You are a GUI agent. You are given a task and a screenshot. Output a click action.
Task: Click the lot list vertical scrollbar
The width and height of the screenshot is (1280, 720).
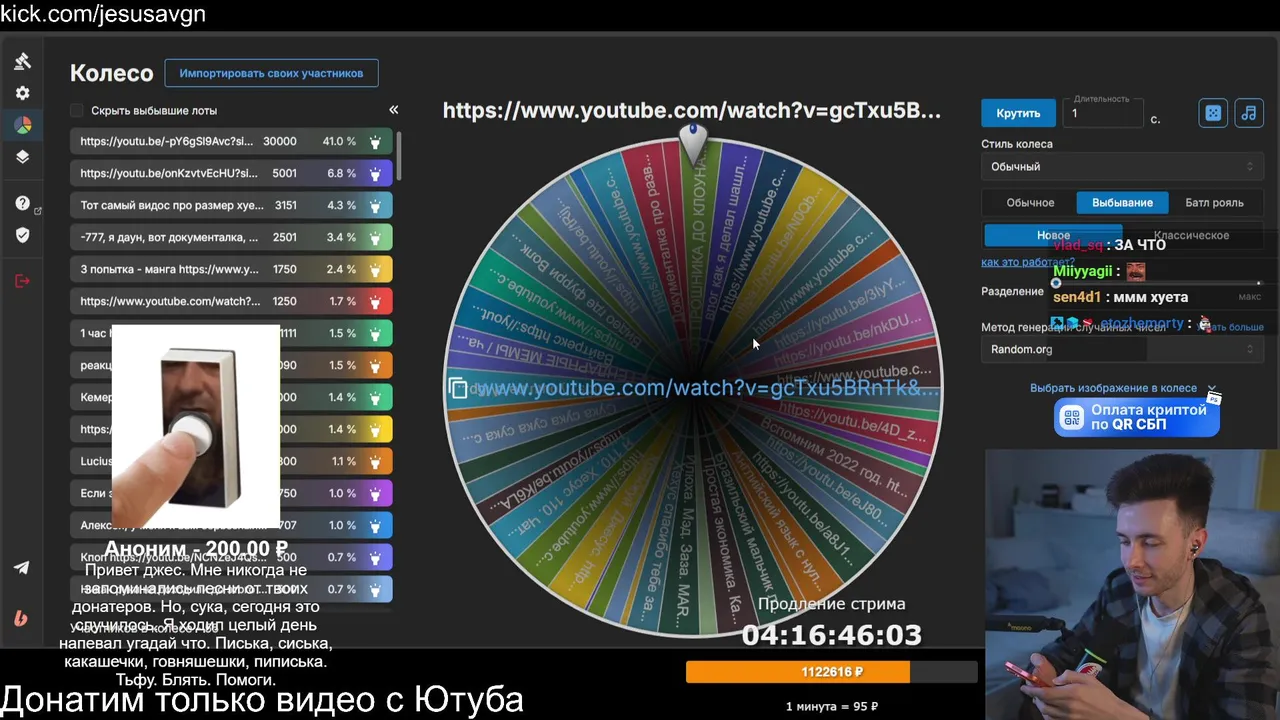399,155
